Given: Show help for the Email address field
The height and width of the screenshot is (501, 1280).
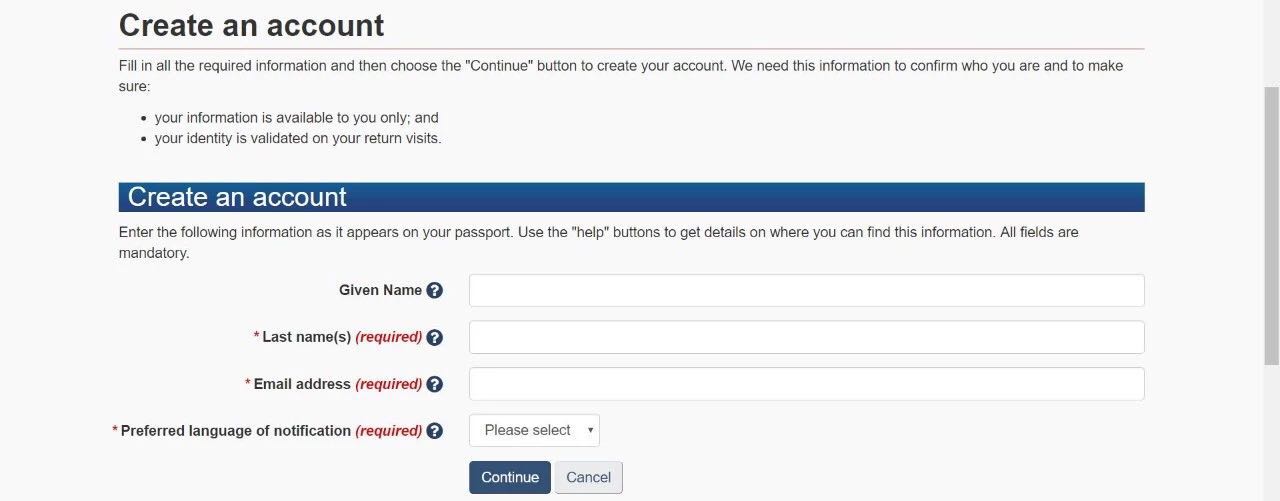Looking at the screenshot, I should click(x=434, y=384).
